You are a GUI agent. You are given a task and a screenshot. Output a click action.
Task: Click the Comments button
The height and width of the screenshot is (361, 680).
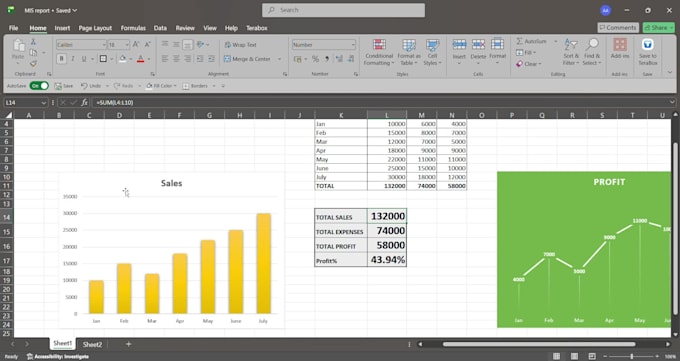618,27
